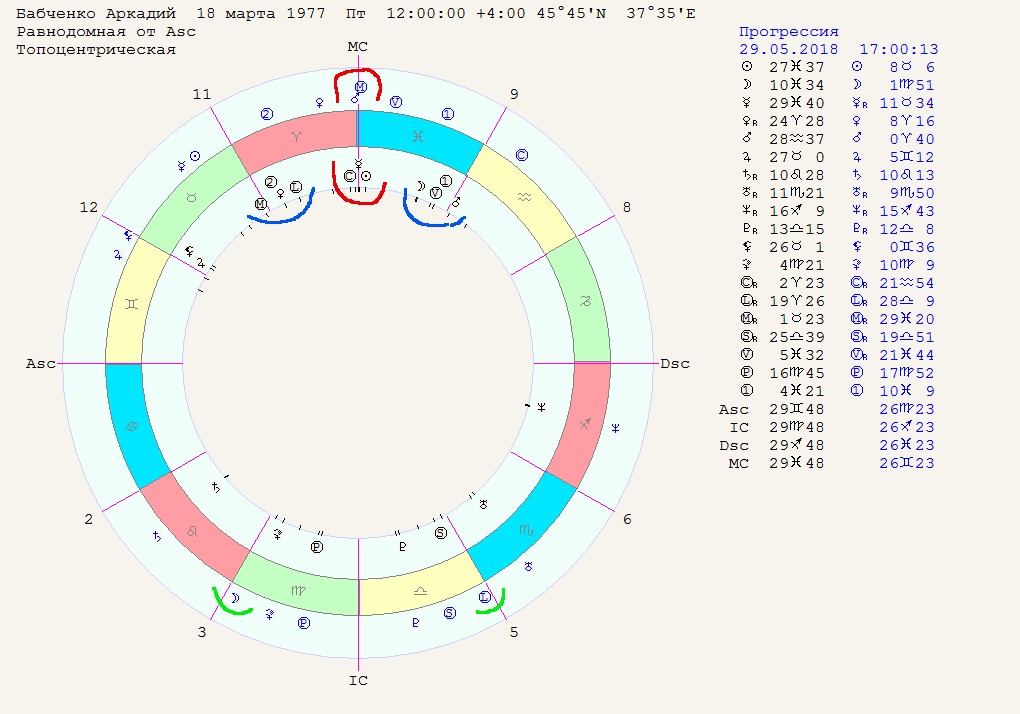The image size is (1020, 714).
Task: Select the blue progressed Neptune in outer ring
Action: [617, 427]
